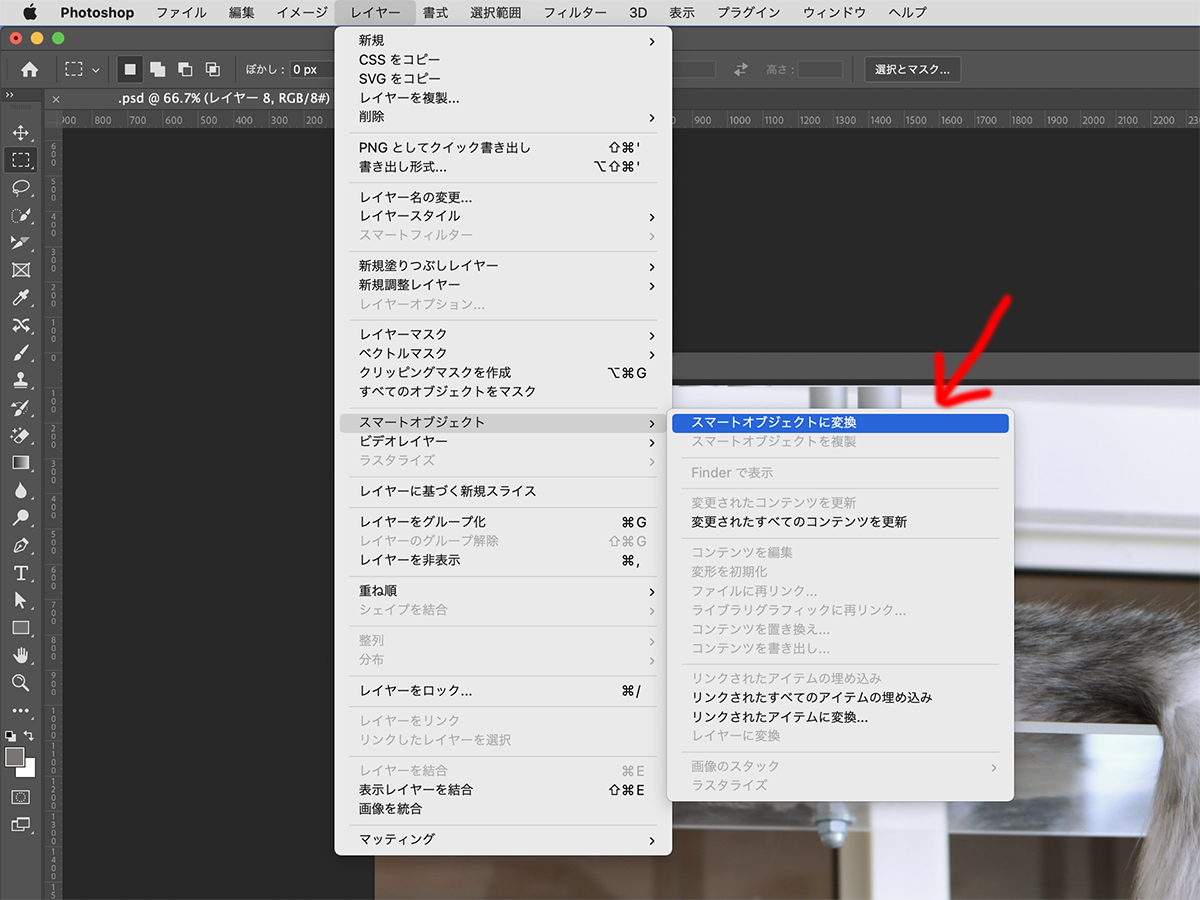Select the Pen tool

[20, 546]
